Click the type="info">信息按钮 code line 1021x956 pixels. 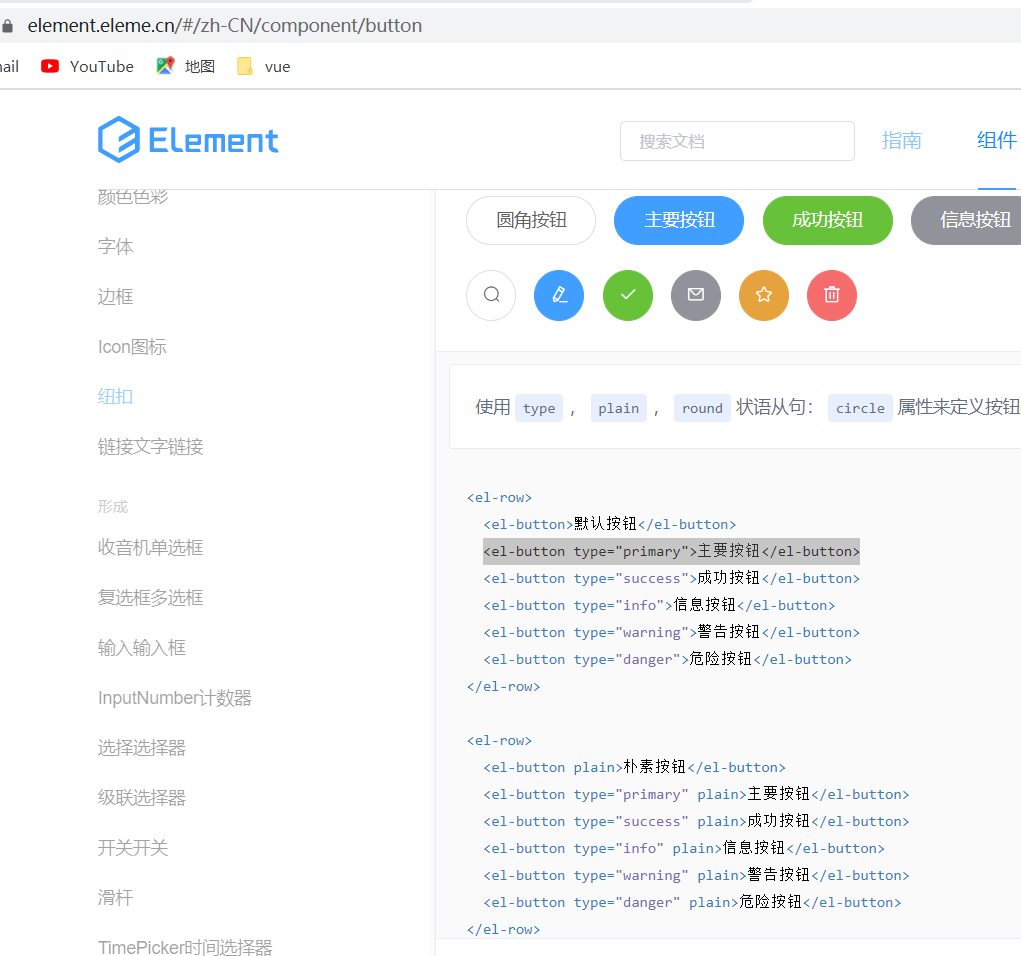659,605
